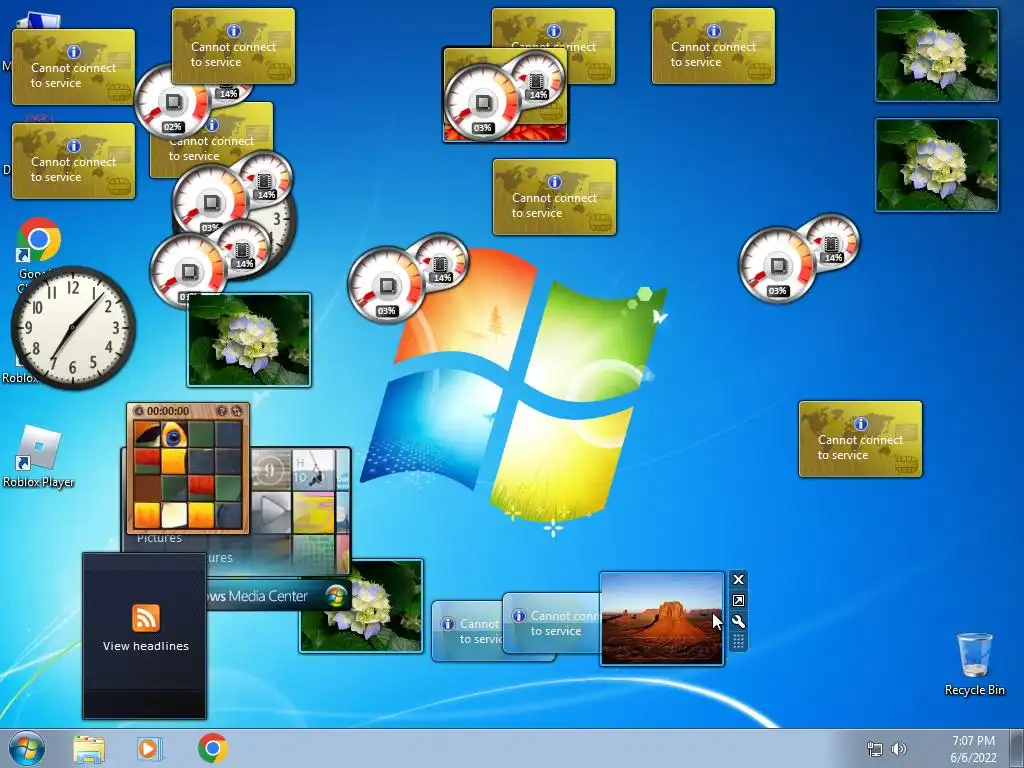Click the puzzle gadget's solve/shuffle icon
The image size is (1024, 768).
237,411
